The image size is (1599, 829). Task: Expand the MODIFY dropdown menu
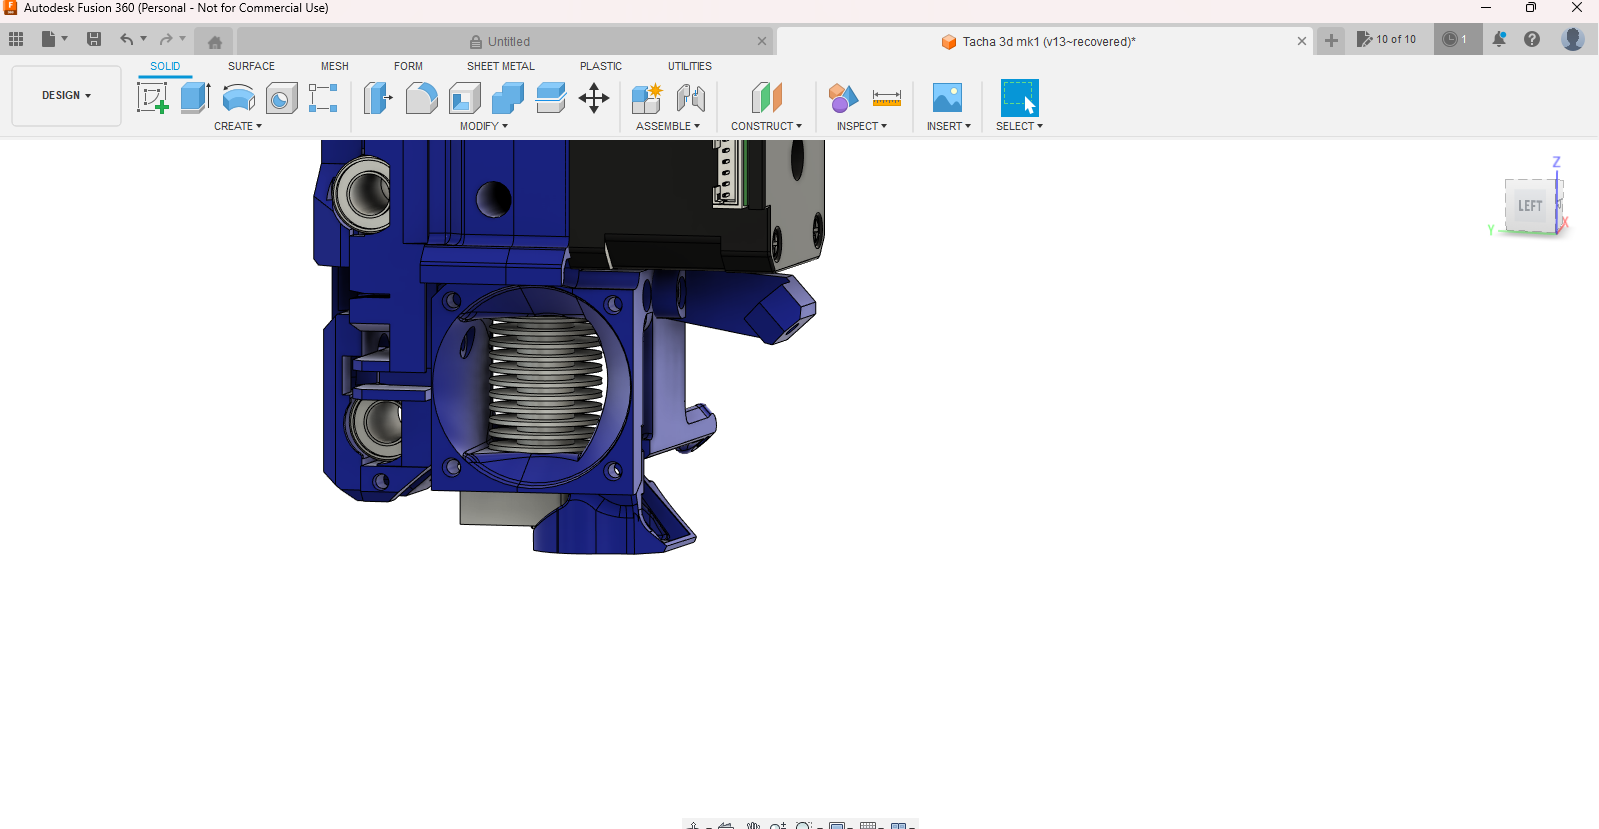[x=484, y=127]
